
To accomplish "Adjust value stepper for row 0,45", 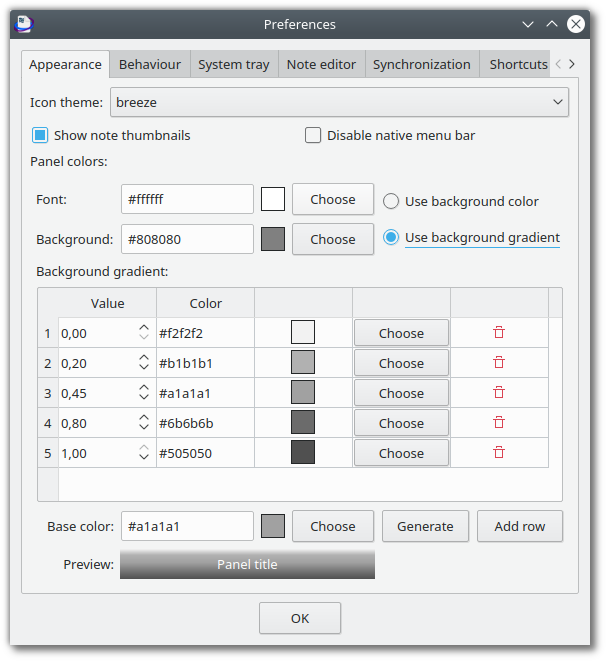I will 144,392.
